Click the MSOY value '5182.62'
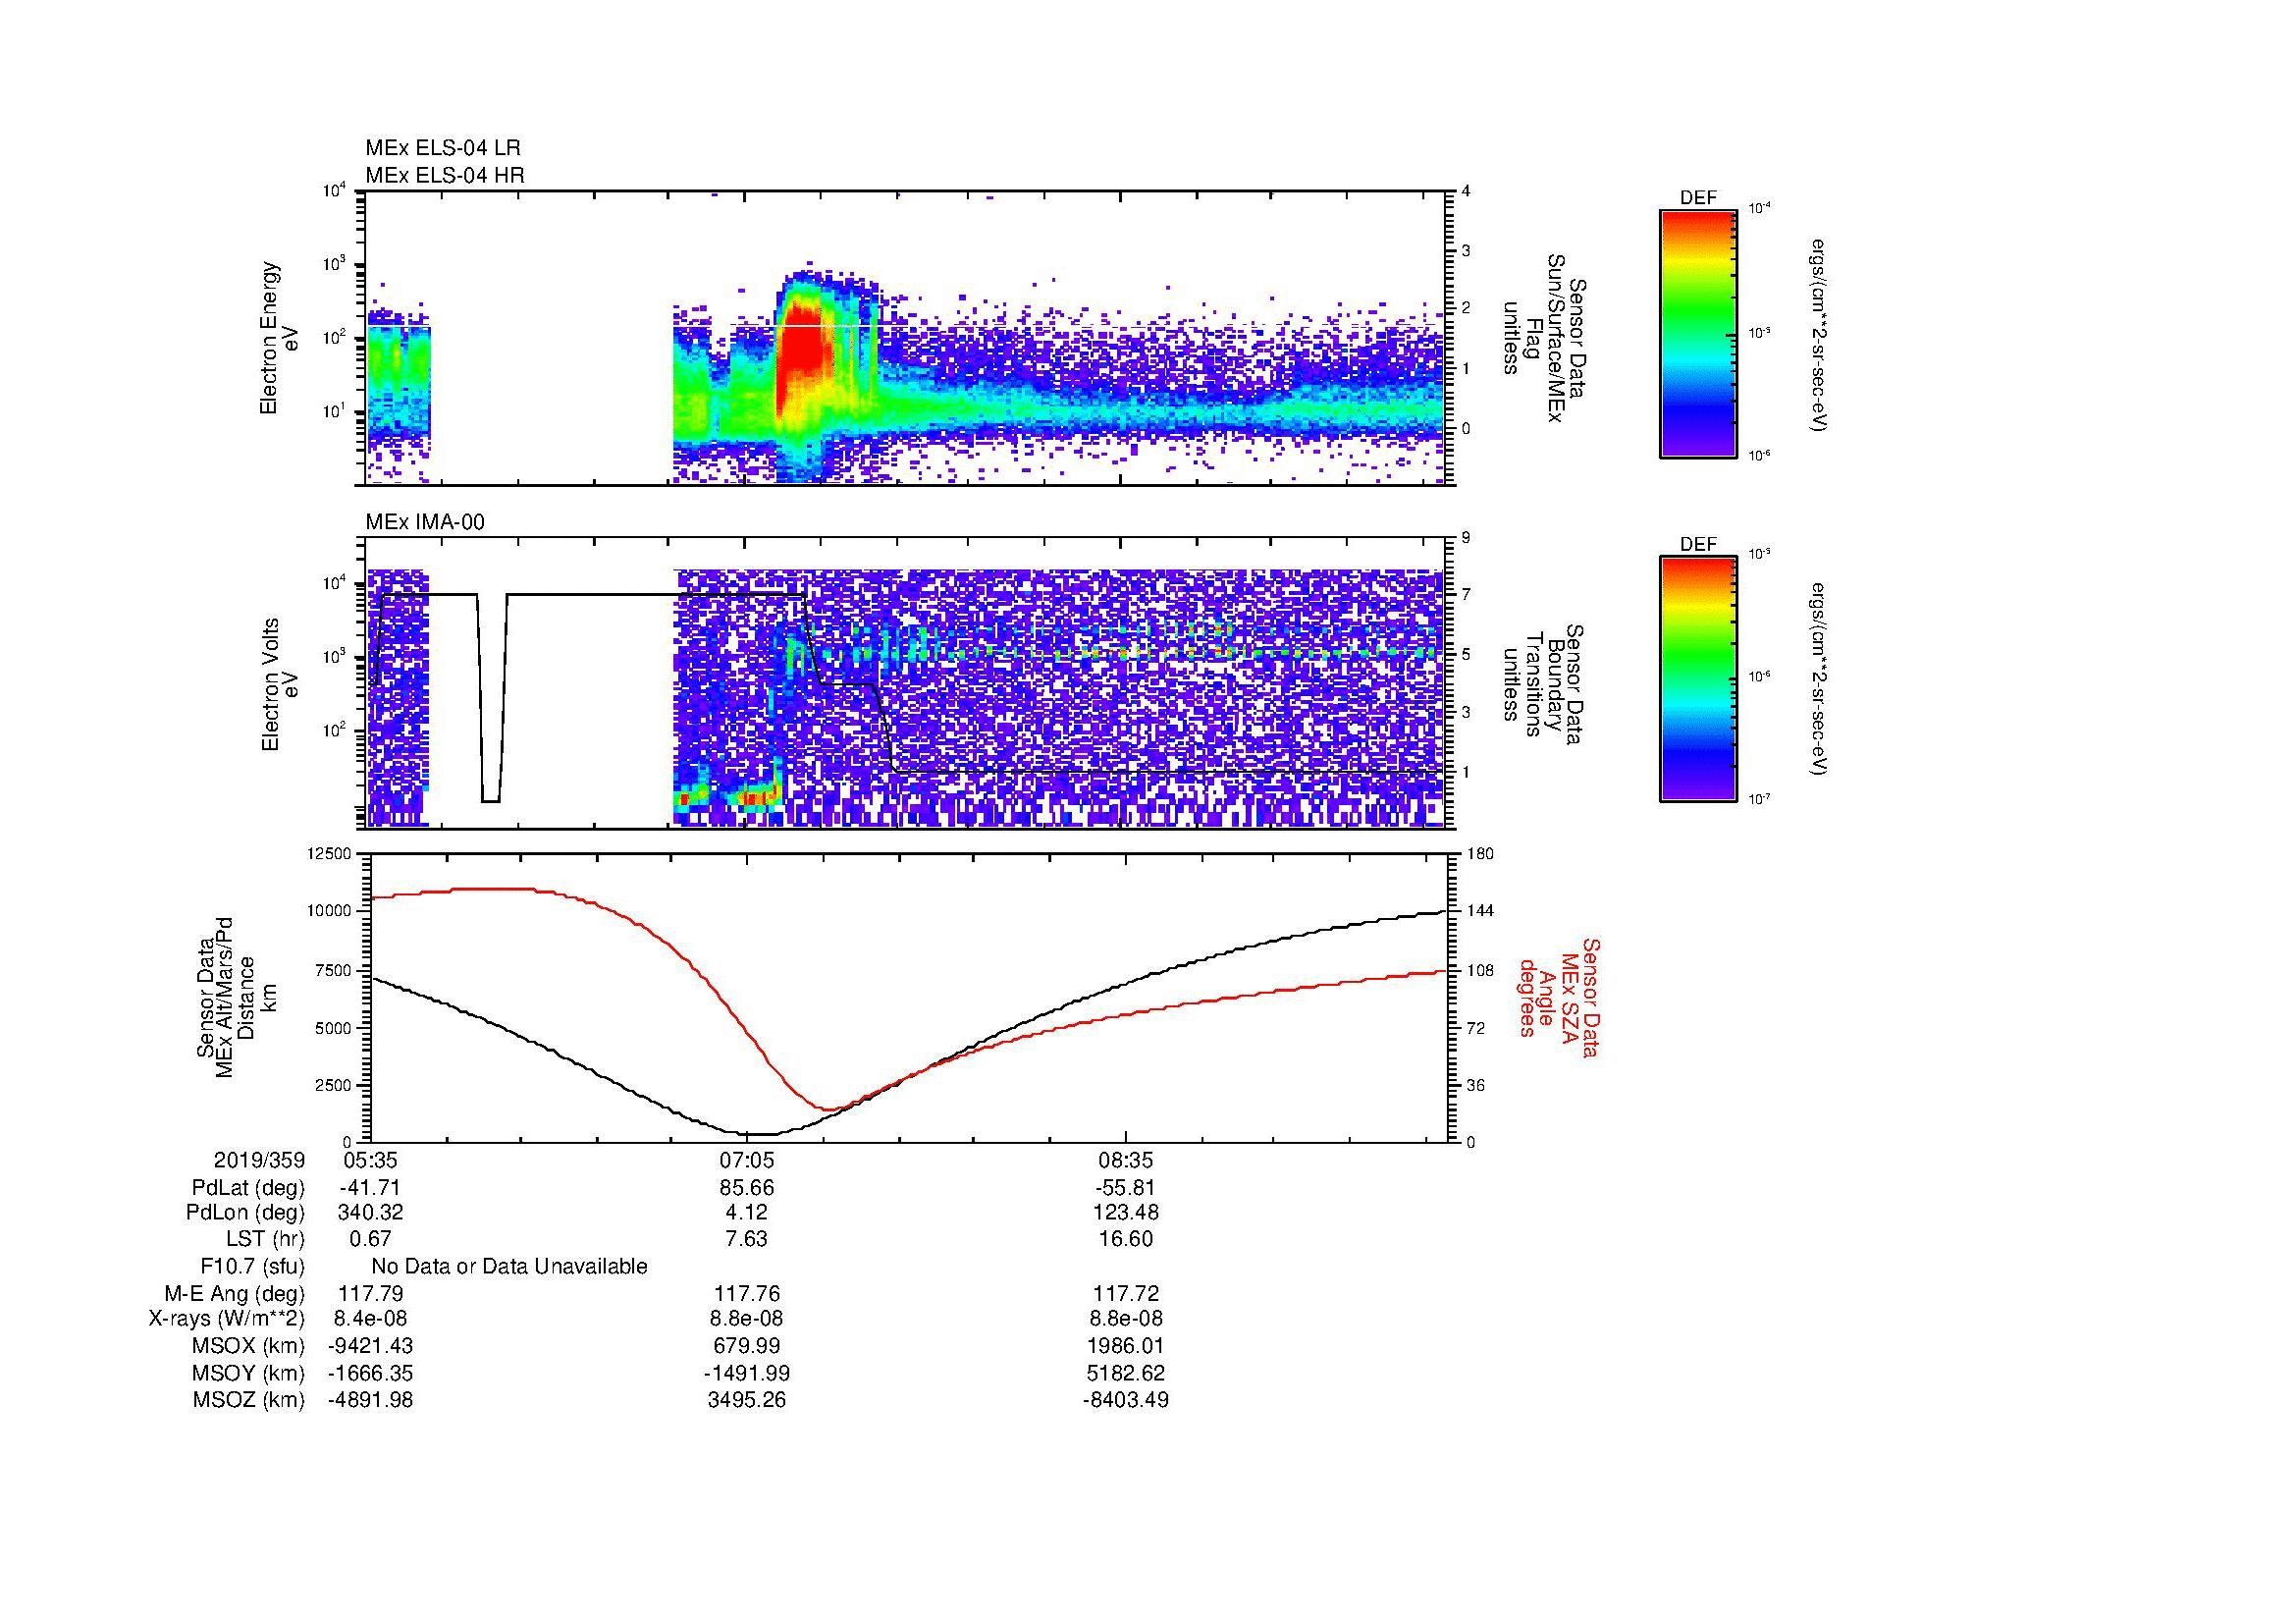The height and width of the screenshot is (1623, 2296). 1126,1373
